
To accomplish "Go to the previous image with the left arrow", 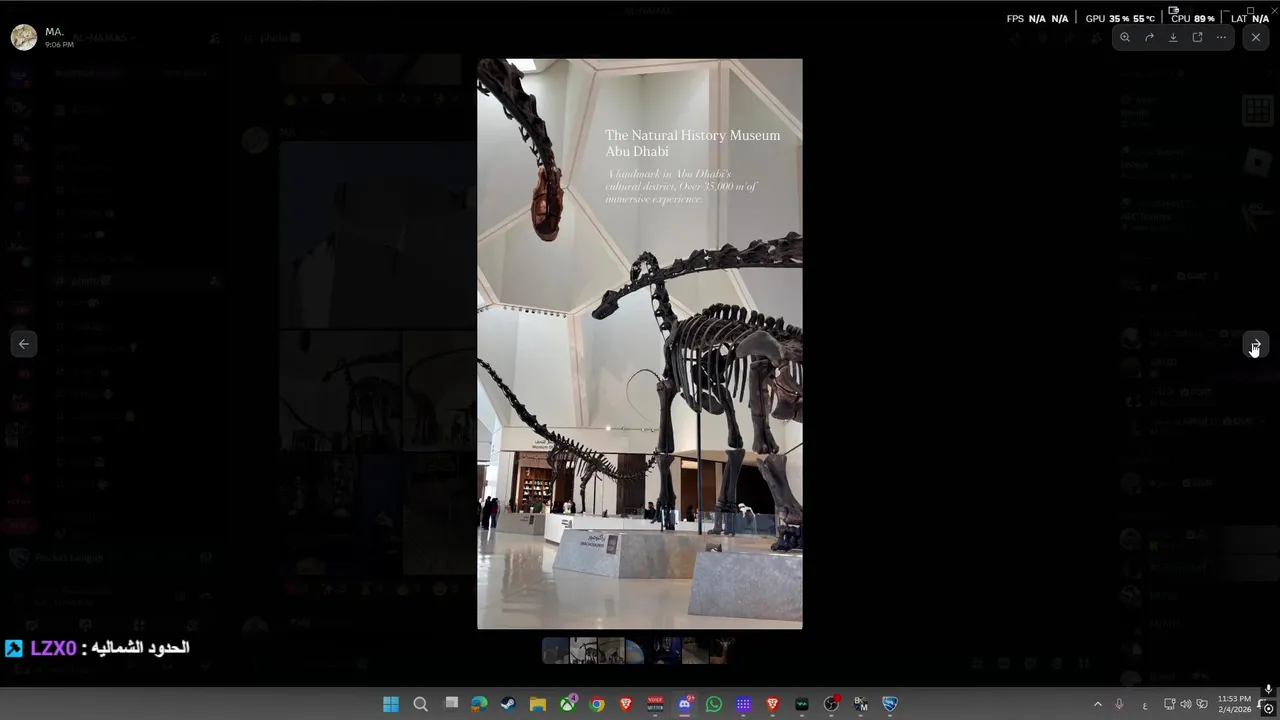I will [x=24, y=344].
